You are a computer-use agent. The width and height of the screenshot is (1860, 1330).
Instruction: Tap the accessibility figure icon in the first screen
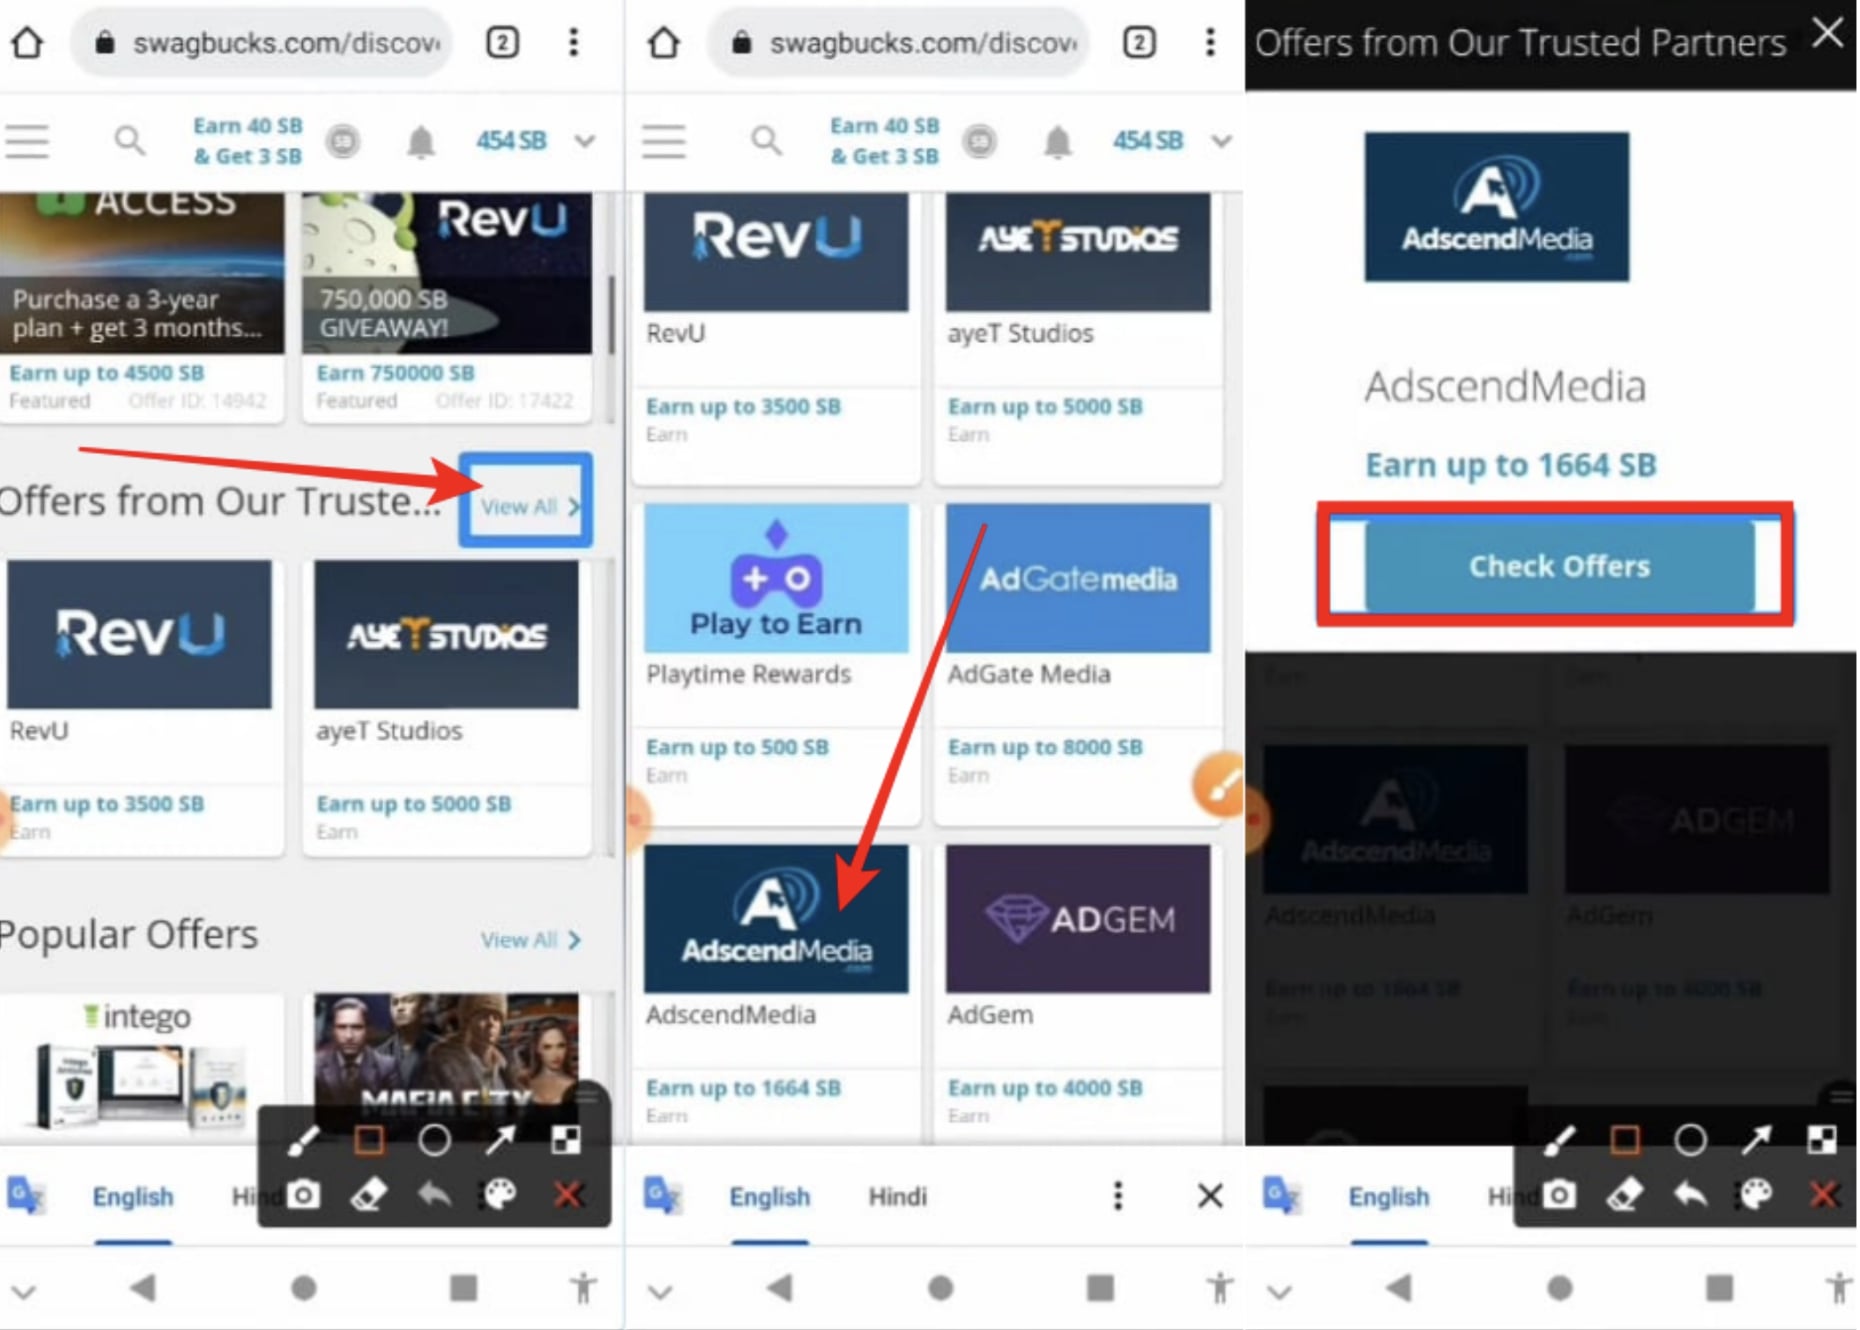point(582,1288)
